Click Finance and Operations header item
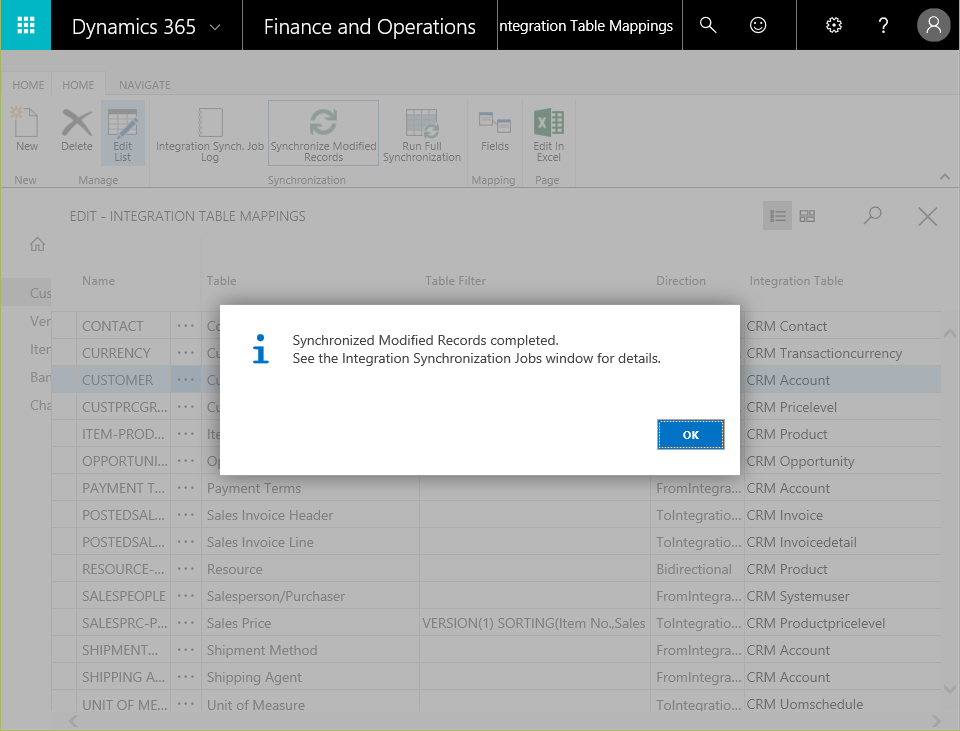This screenshot has width=960, height=731. click(370, 26)
